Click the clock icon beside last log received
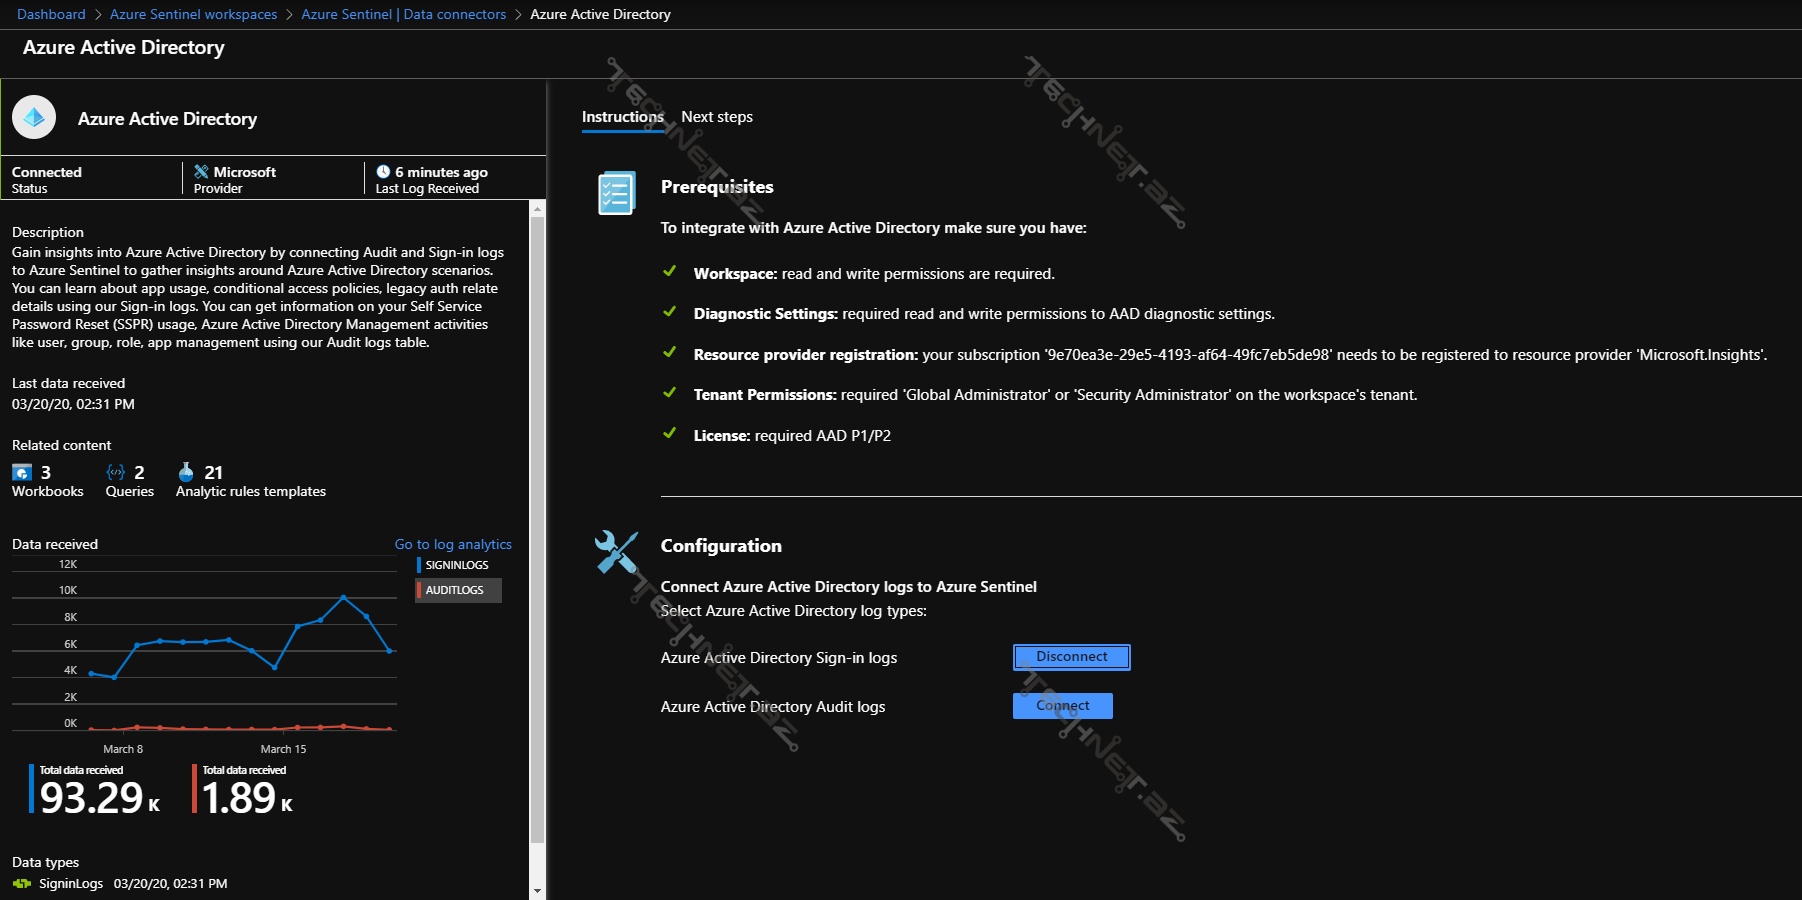Screen dimensions: 1802x900 click(383, 172)
